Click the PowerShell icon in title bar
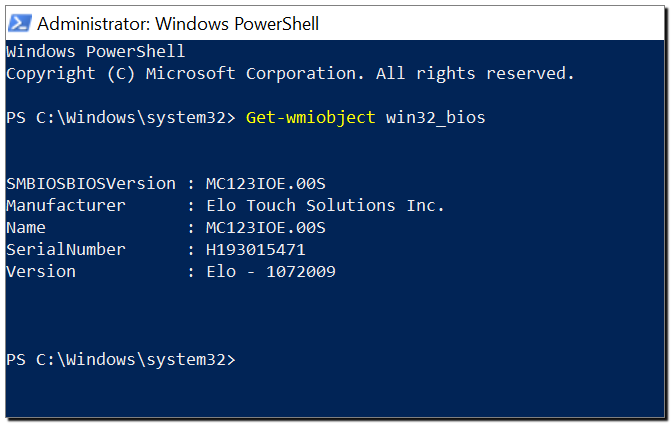 click(20, 23)
